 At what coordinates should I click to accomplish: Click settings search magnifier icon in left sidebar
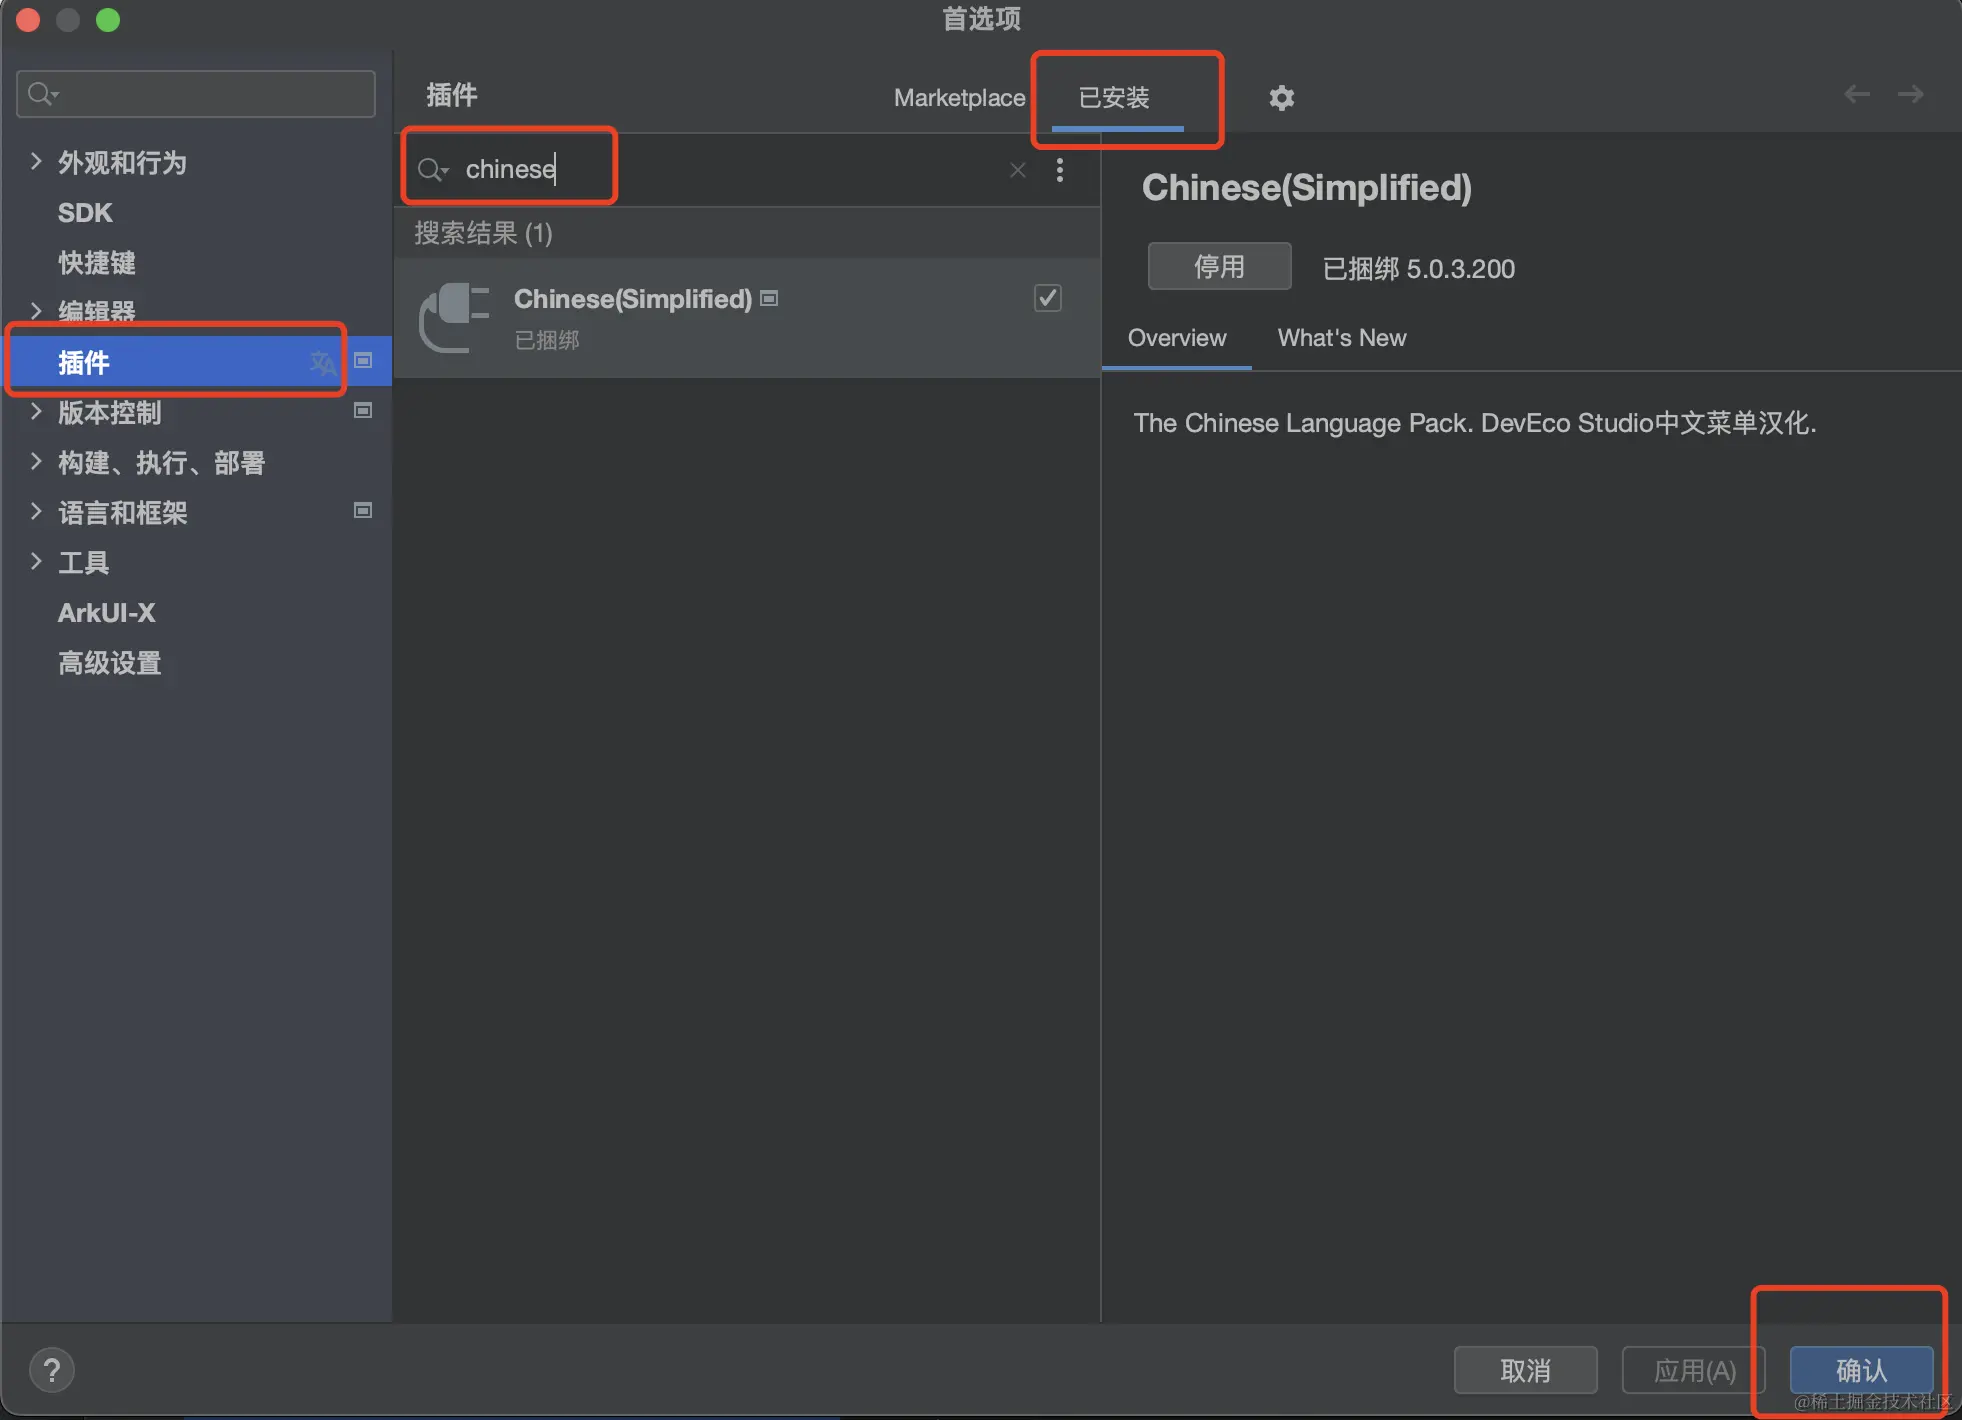tap(41, 94)
